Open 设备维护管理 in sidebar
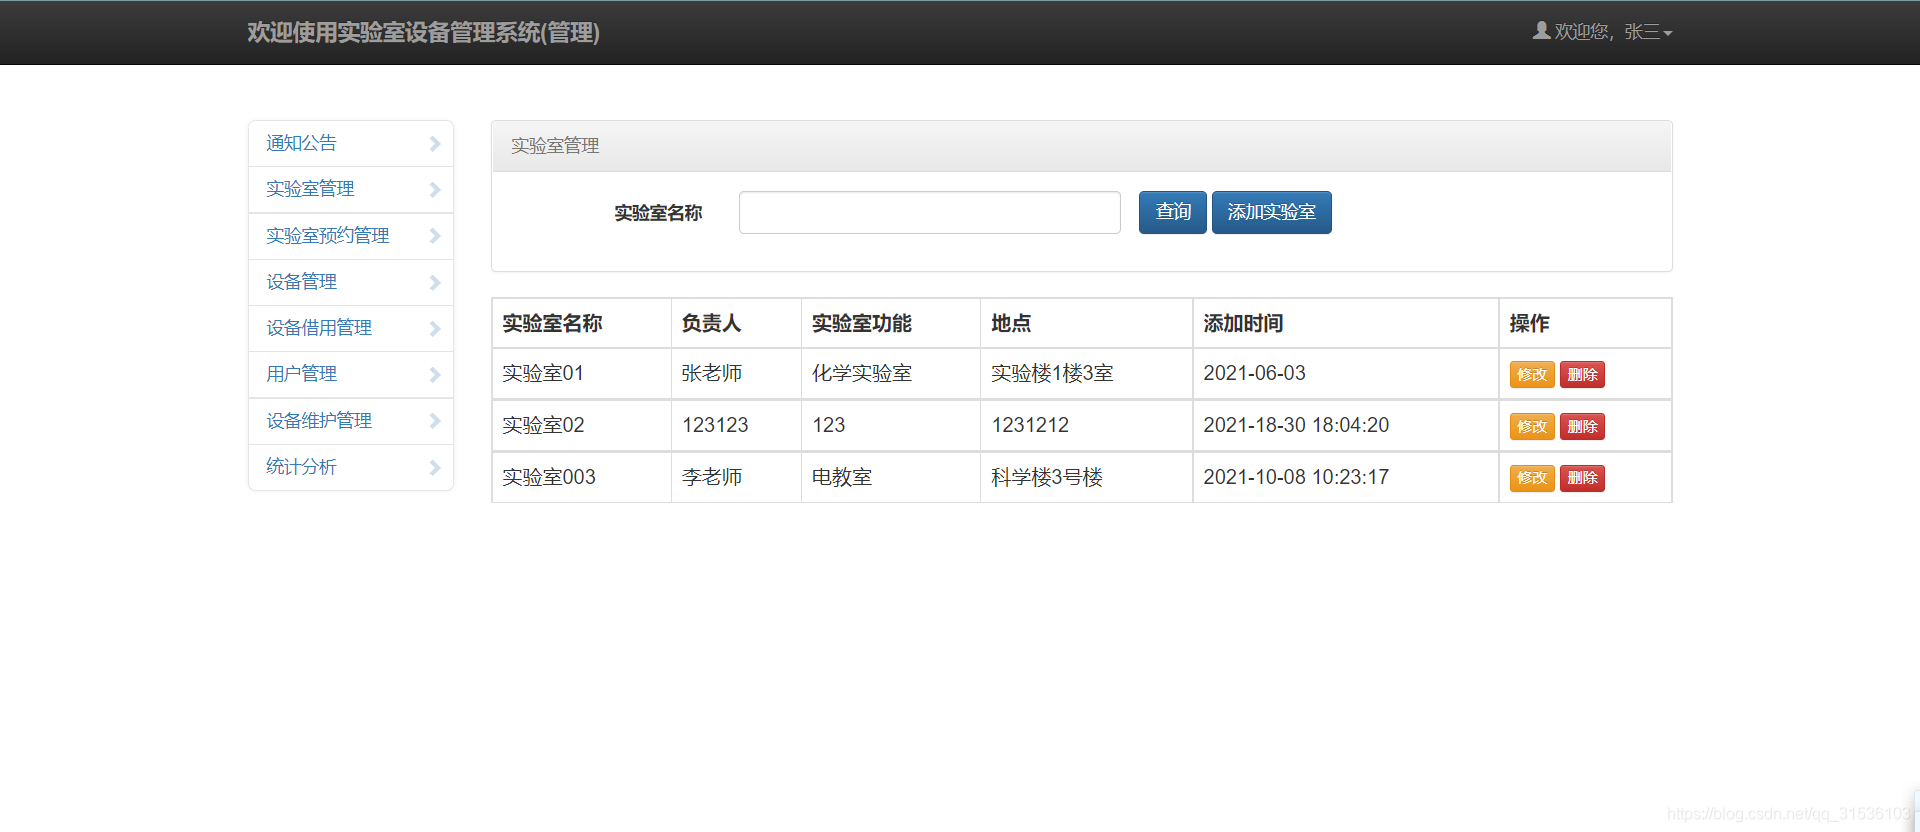 coord(351,421)
